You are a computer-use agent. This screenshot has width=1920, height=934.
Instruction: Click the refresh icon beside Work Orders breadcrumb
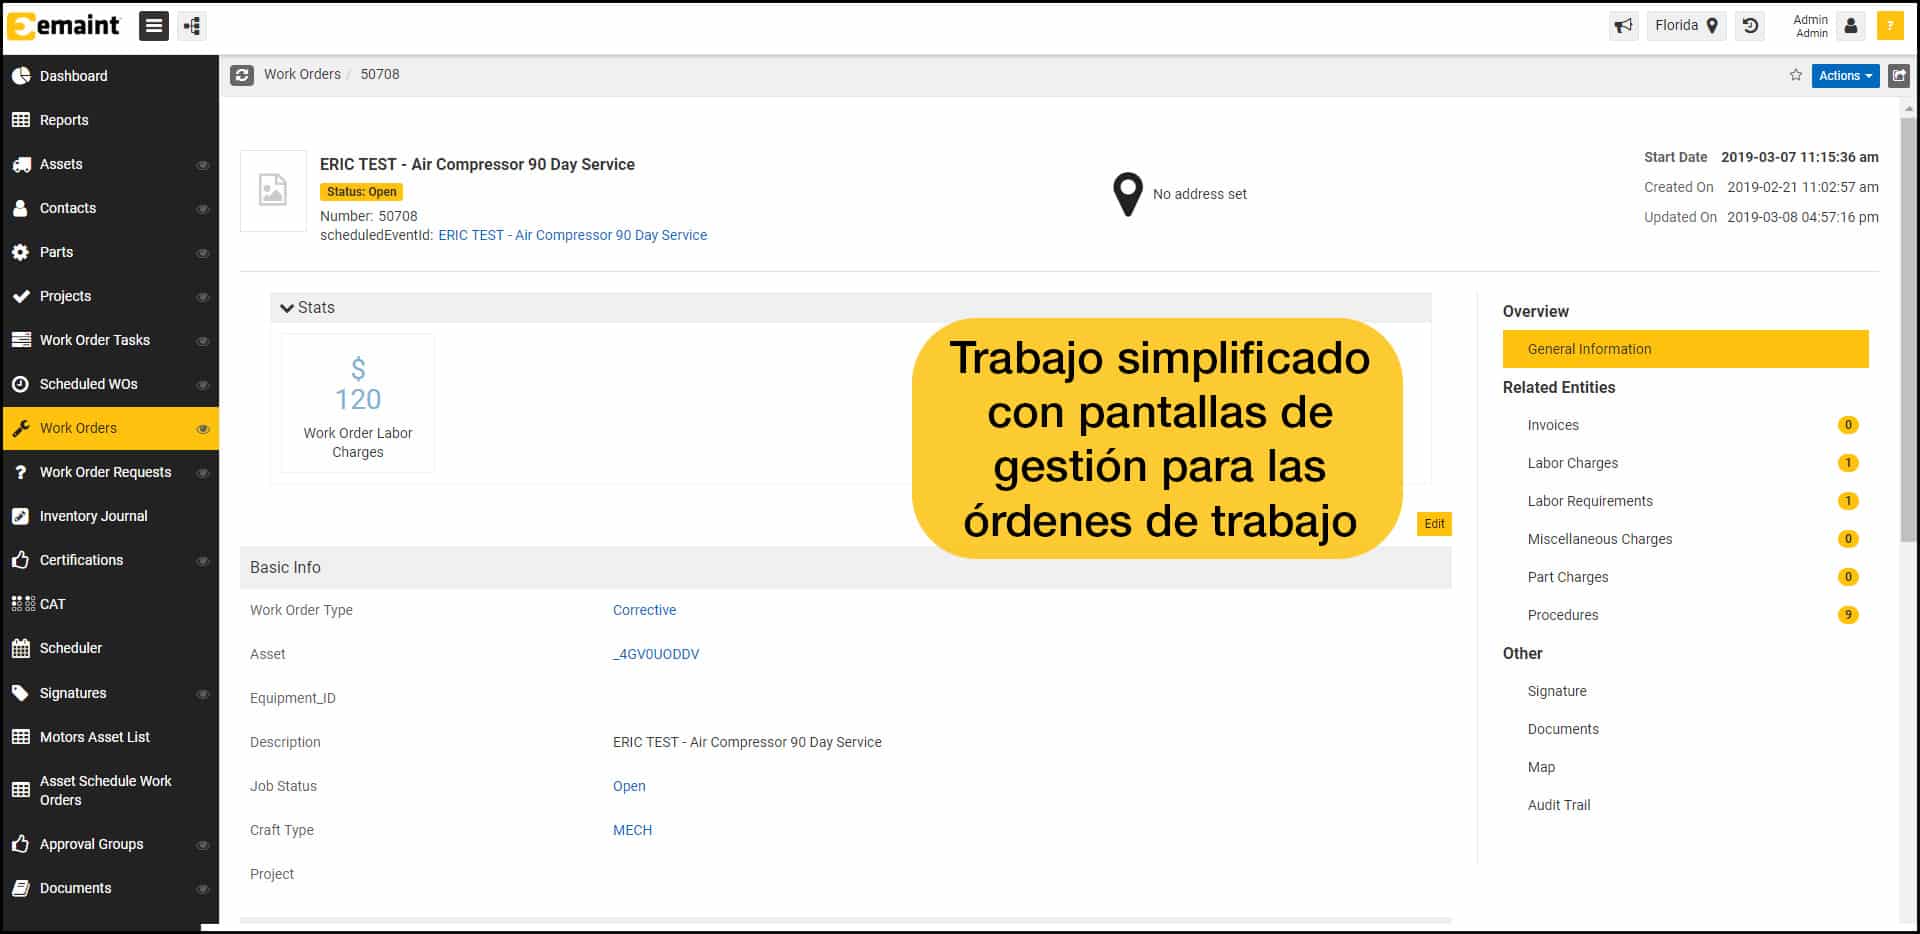(x=242, y=75)
